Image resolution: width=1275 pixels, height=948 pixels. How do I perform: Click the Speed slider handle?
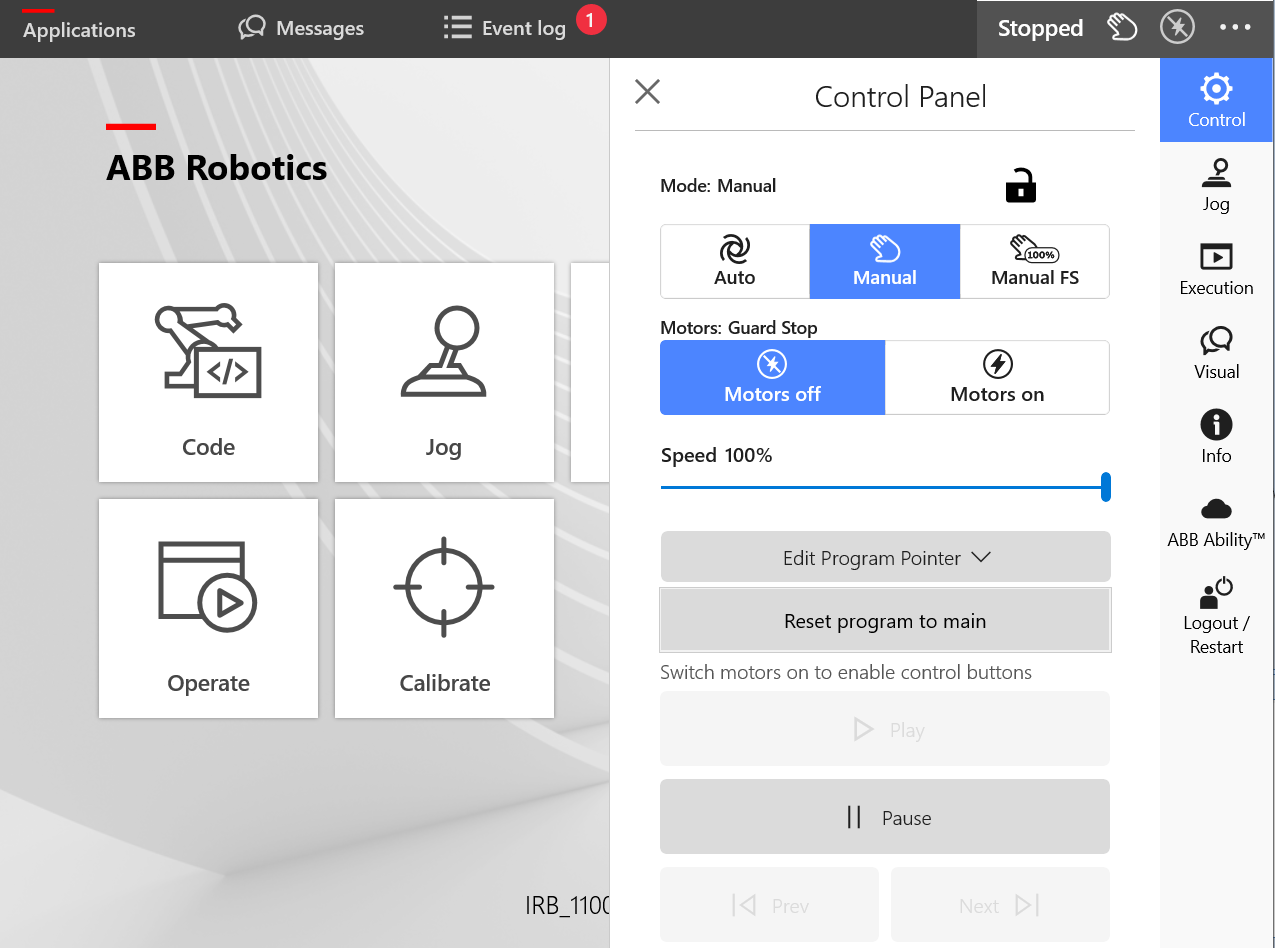pos(1106,487)
